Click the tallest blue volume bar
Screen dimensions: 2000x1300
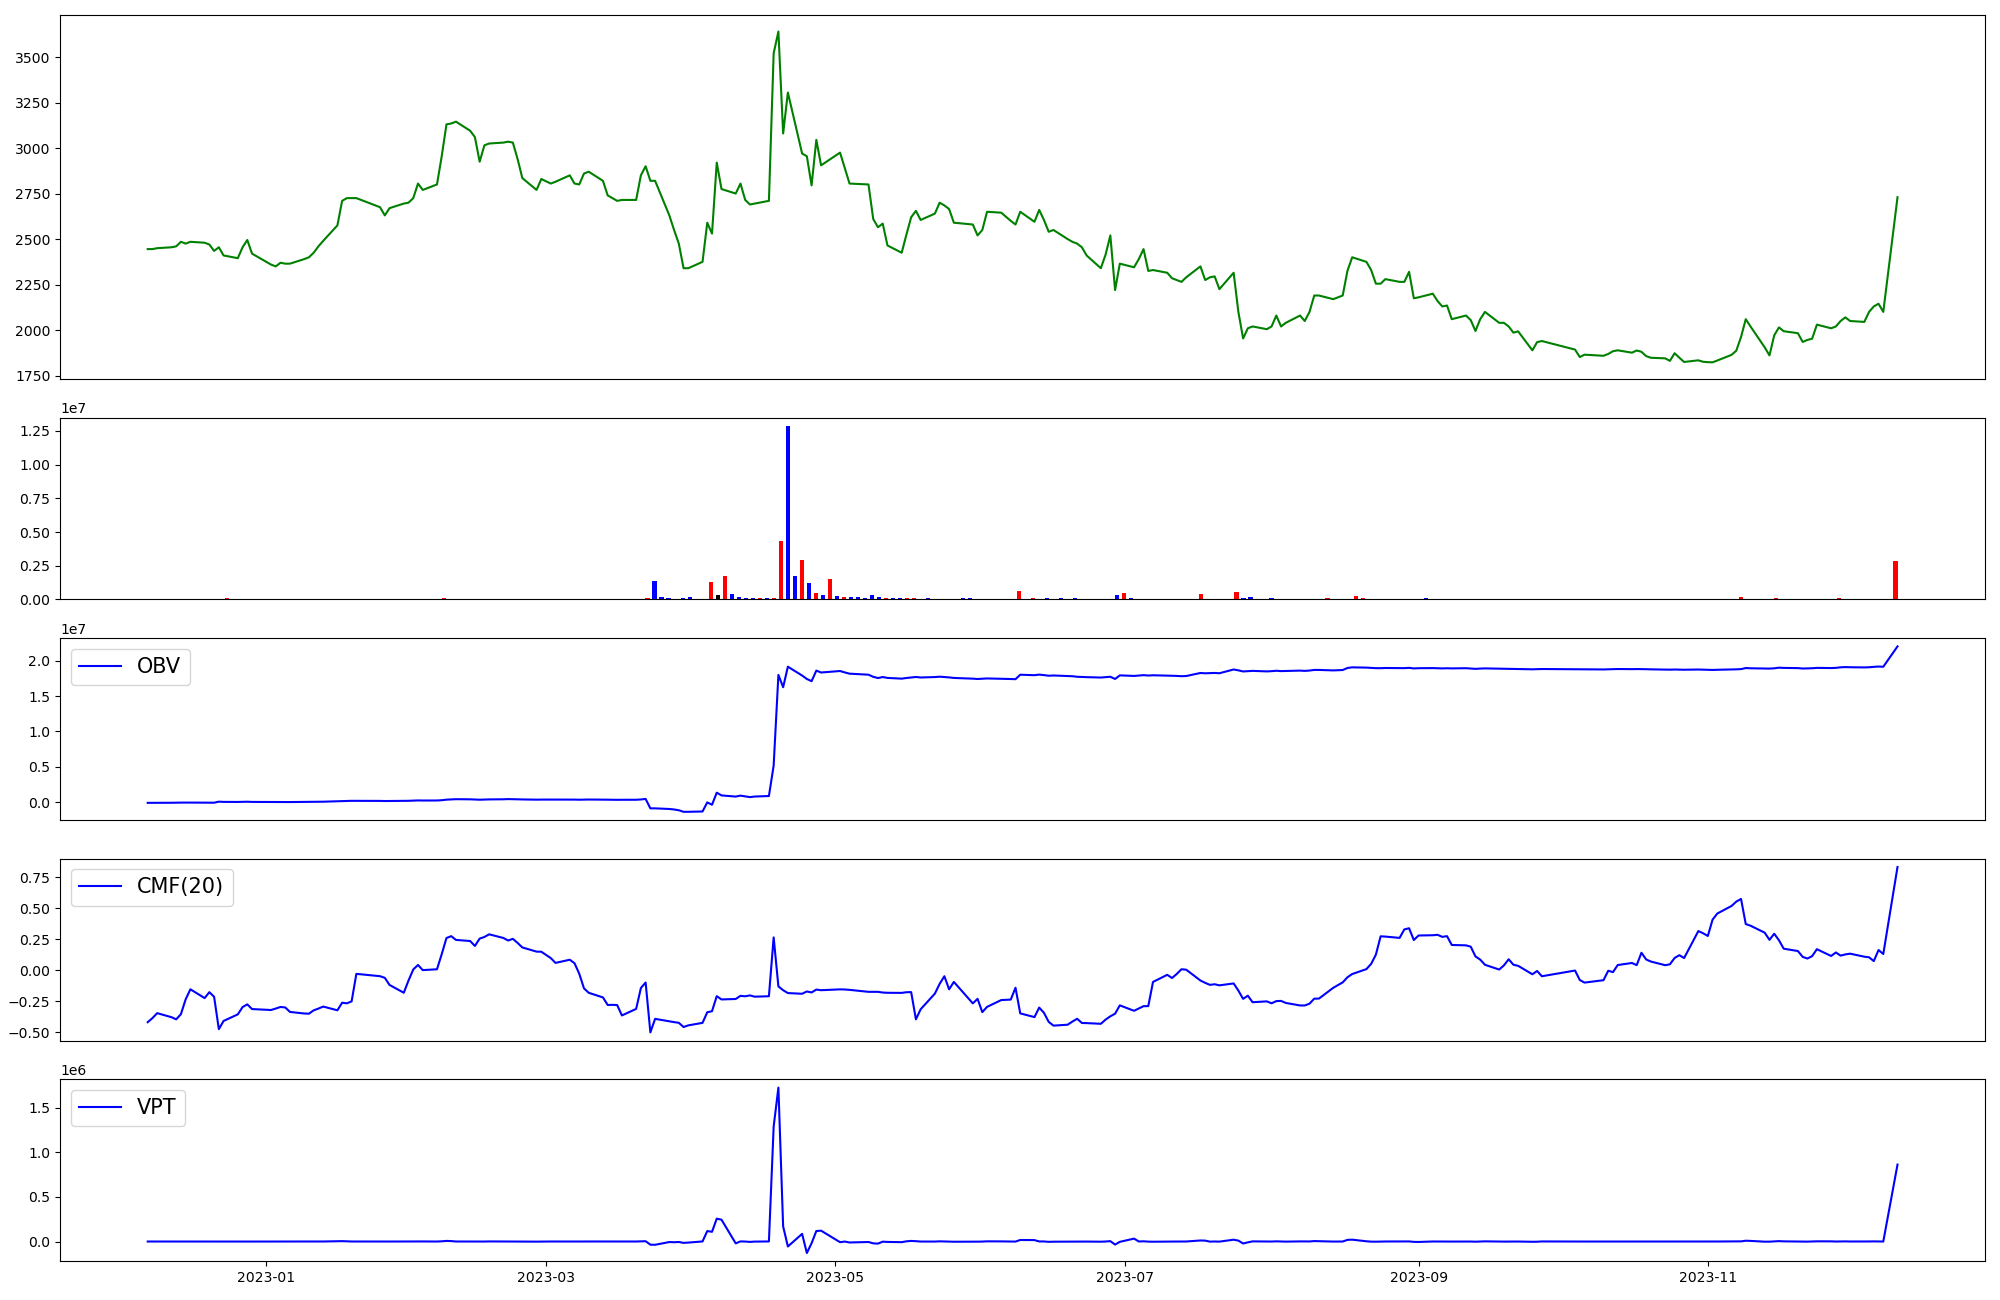tap(788, 512)
